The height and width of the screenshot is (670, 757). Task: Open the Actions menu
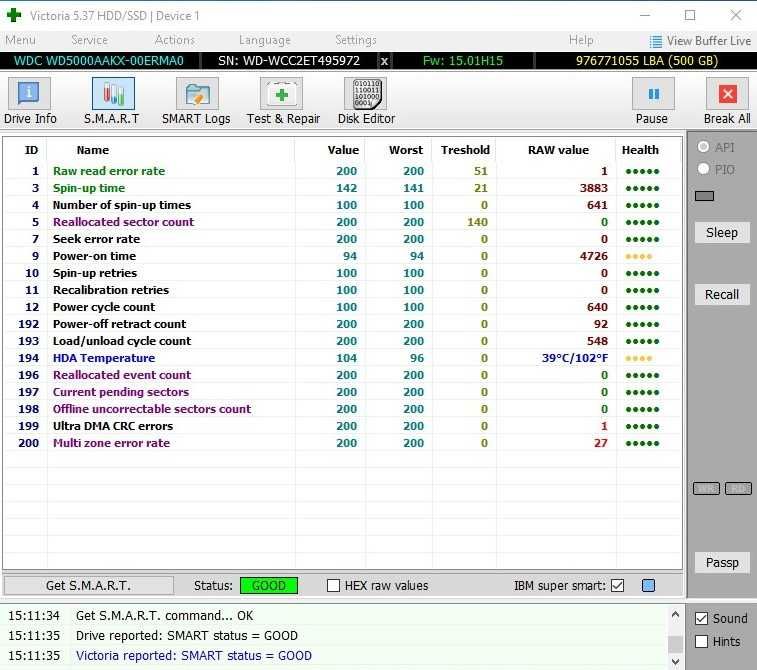pyautogui.click(x=175, y=40)
